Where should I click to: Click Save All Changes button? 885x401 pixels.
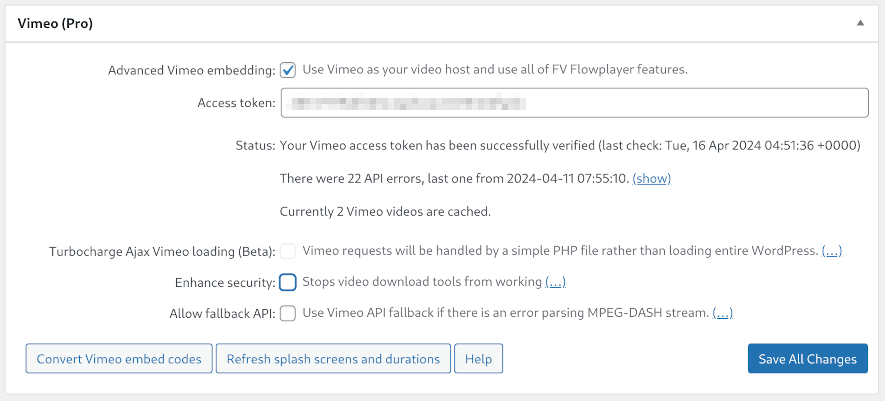[x=808, y=359]
